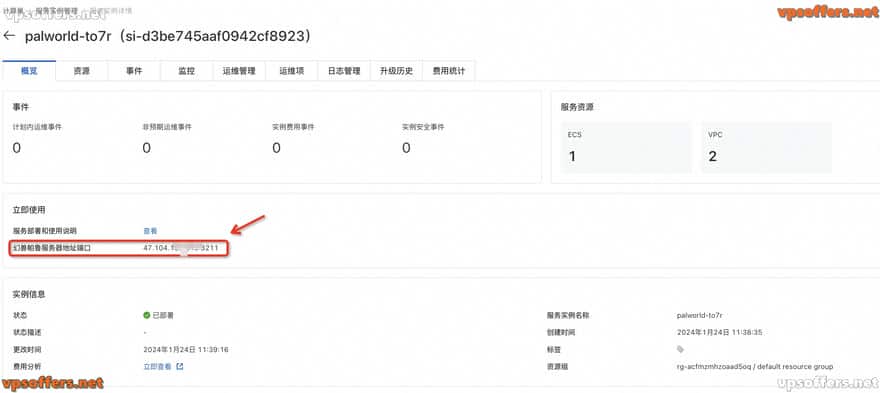
Task: Switch to the 资源 tab
Action: click(x=81, y=71)
